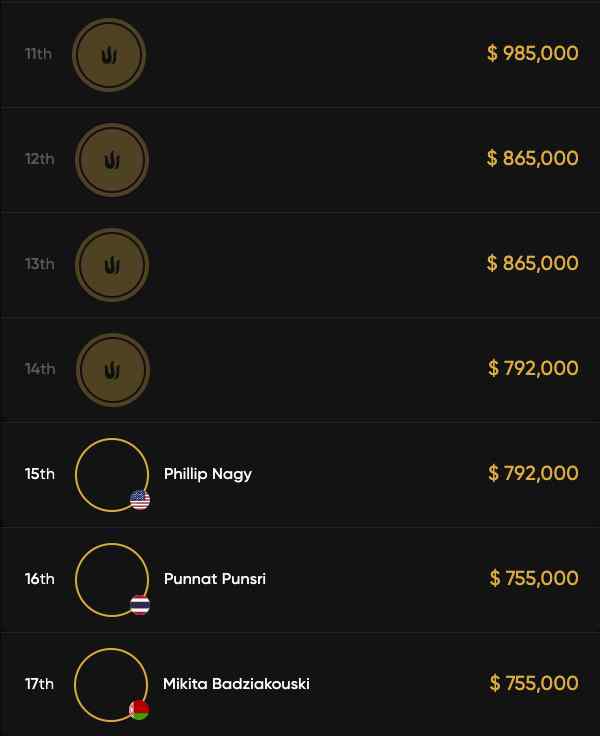Click Phillip Nagy's United States flag icon
The image size is (600, 736).
click(x=140, y=500)
